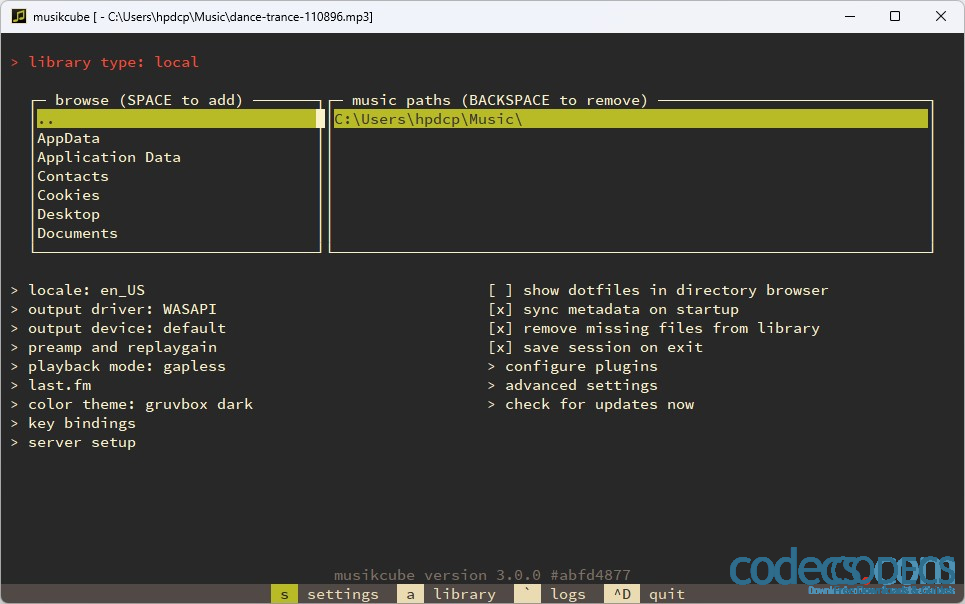
Task: Open the locale: en_US setting
Action: click(78, 290)
